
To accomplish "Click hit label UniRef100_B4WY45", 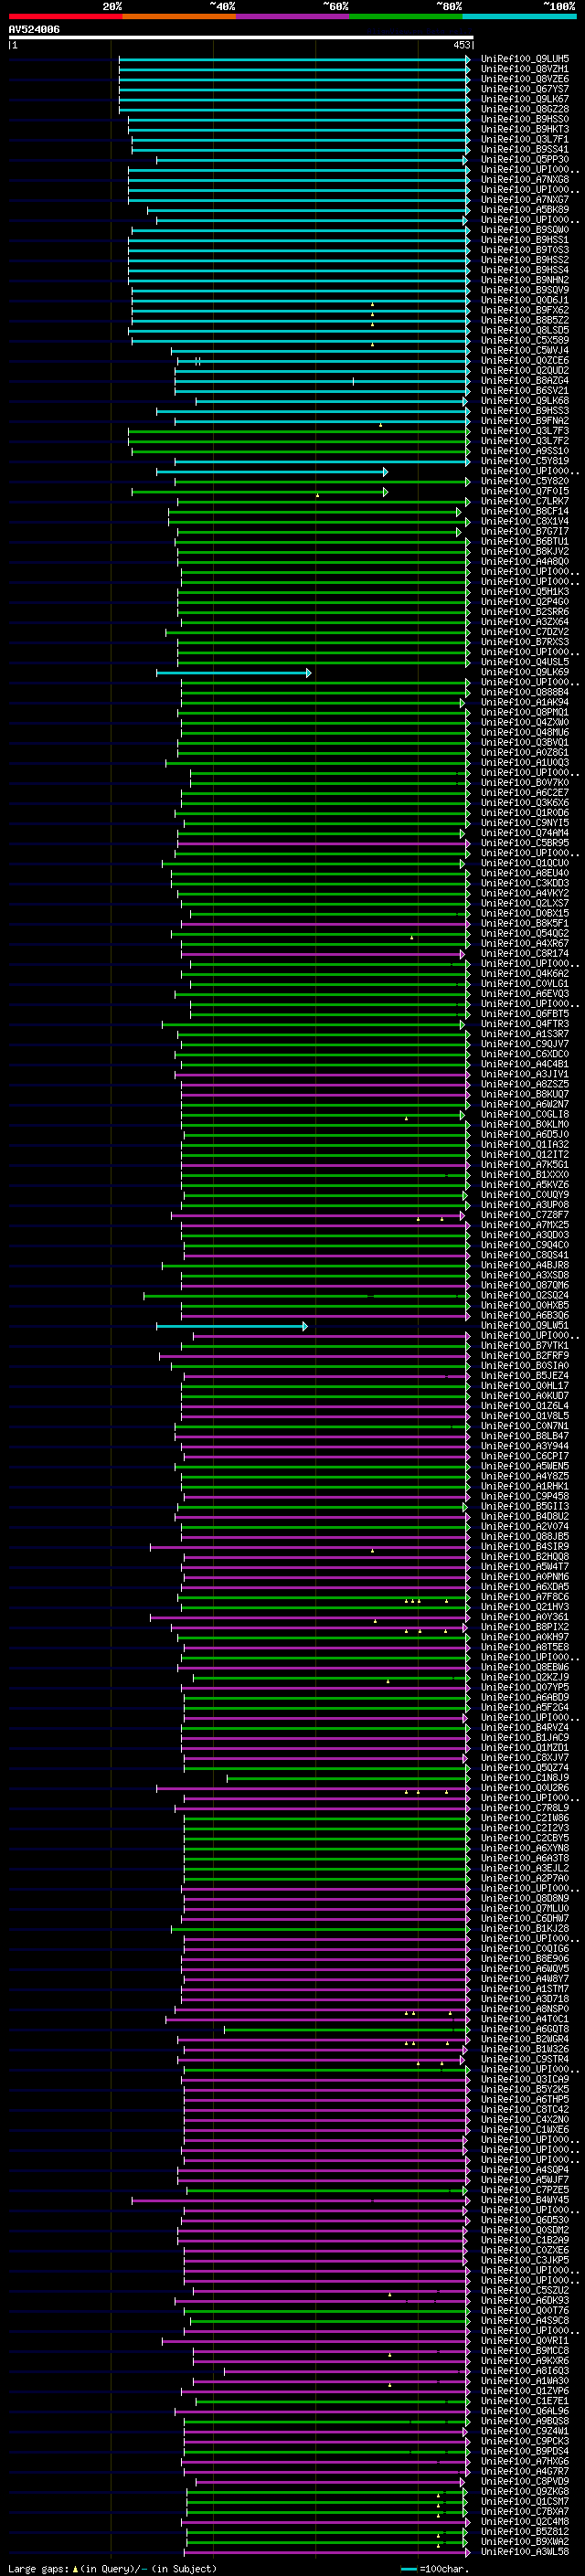I will point(525,2199).
